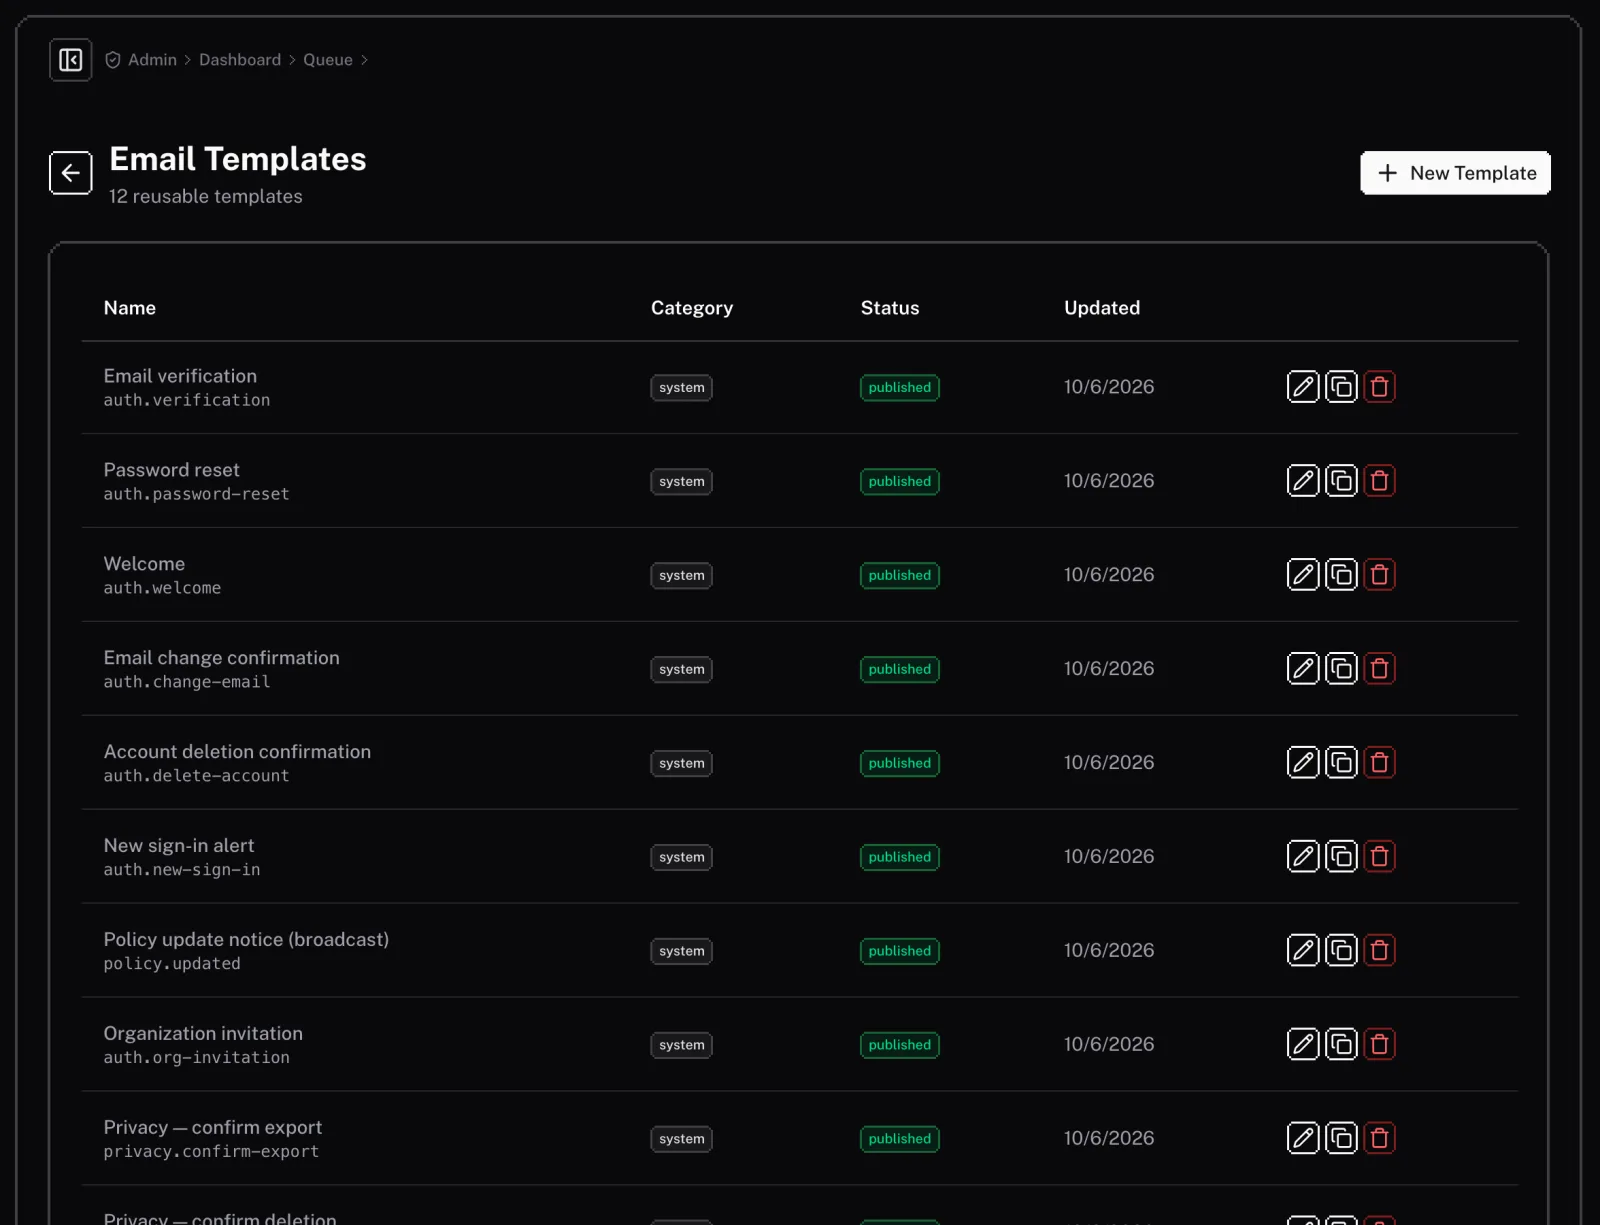The height and width of the screenshot is (1225, 1600).
Task: Duplicate the Welcome template
Action: pos(1341,575)
